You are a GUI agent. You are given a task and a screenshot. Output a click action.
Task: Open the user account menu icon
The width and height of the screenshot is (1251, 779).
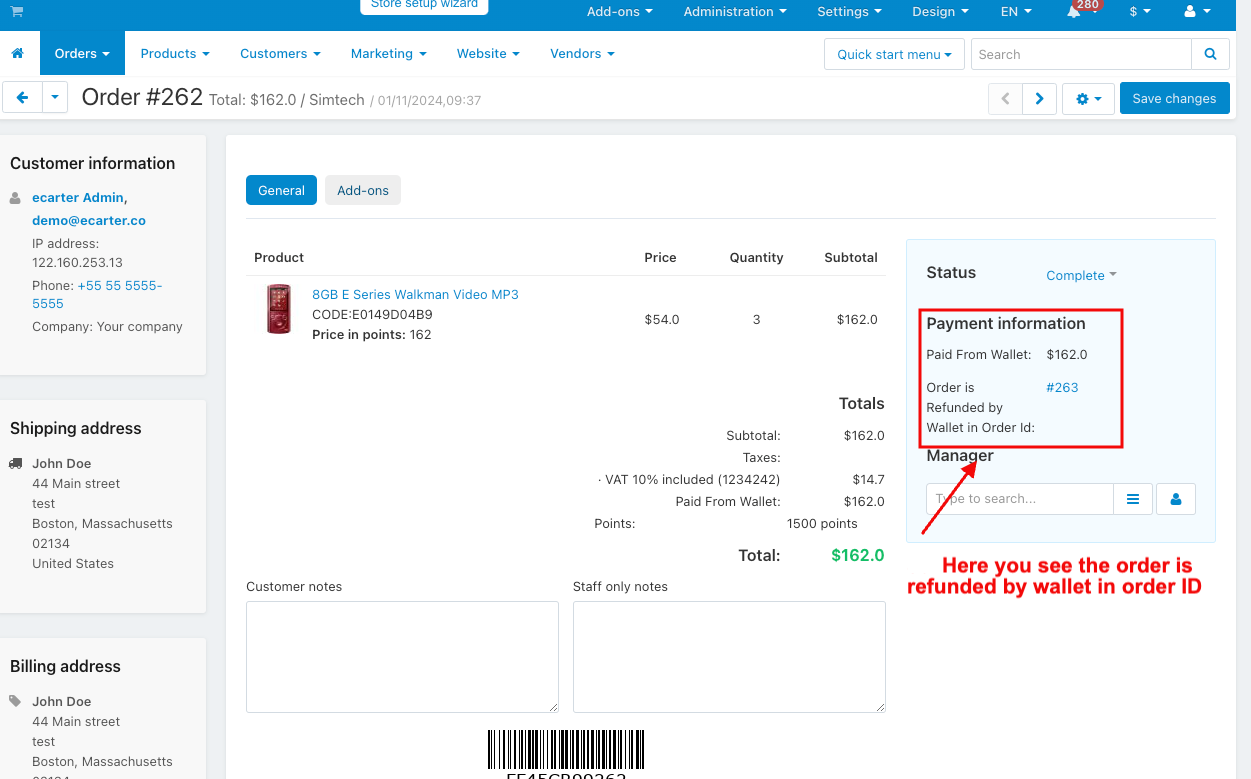(1196, 12)
